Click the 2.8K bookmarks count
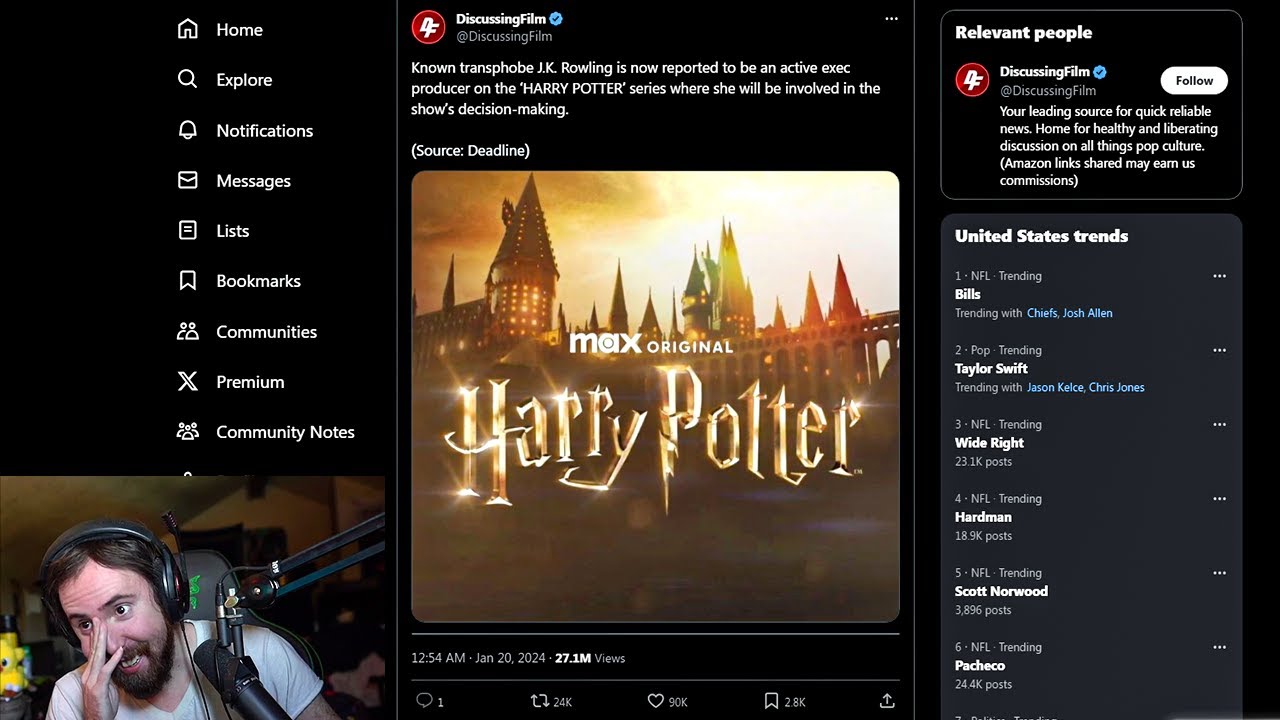 (x=795, y=702)
